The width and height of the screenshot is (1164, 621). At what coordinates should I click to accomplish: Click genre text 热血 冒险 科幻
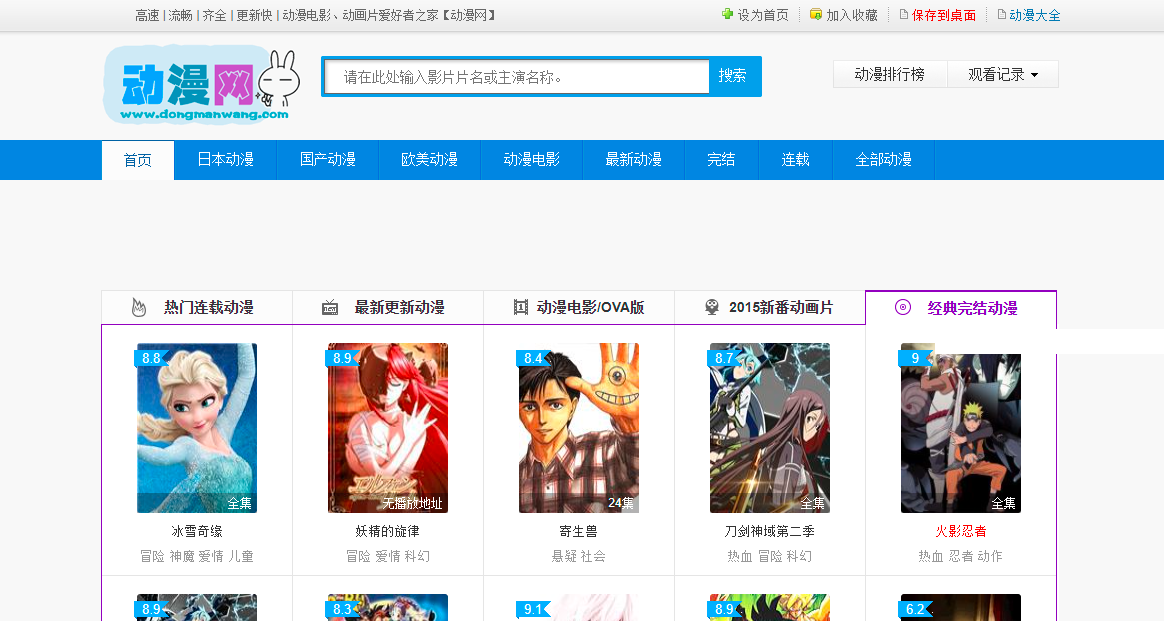(770, 556)
